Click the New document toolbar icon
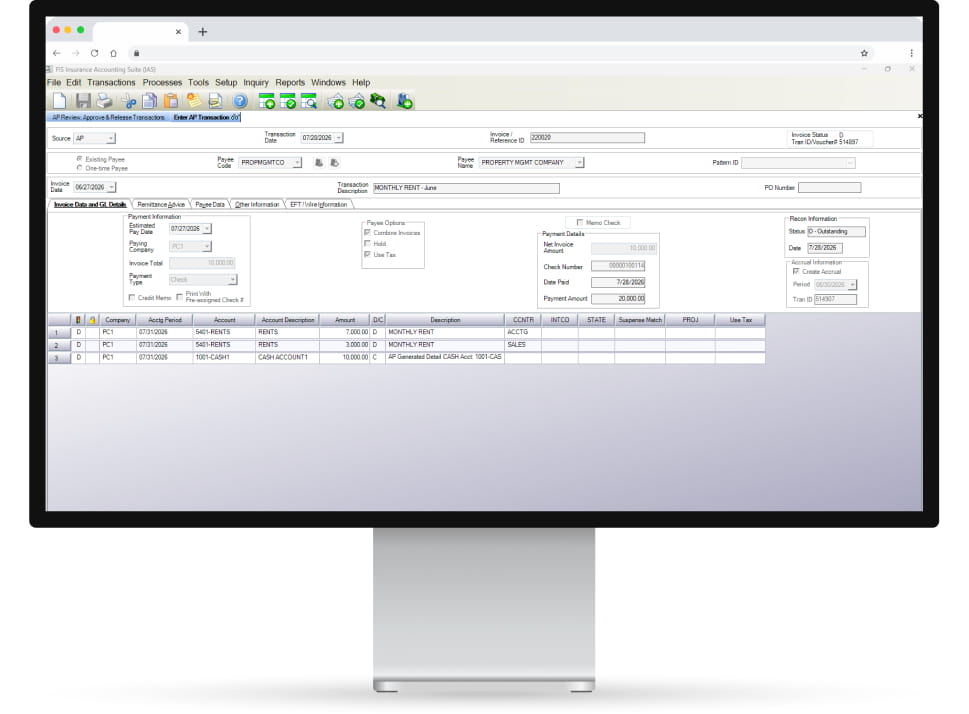Screen dimensions: 969x714 [x=59, y=101]
